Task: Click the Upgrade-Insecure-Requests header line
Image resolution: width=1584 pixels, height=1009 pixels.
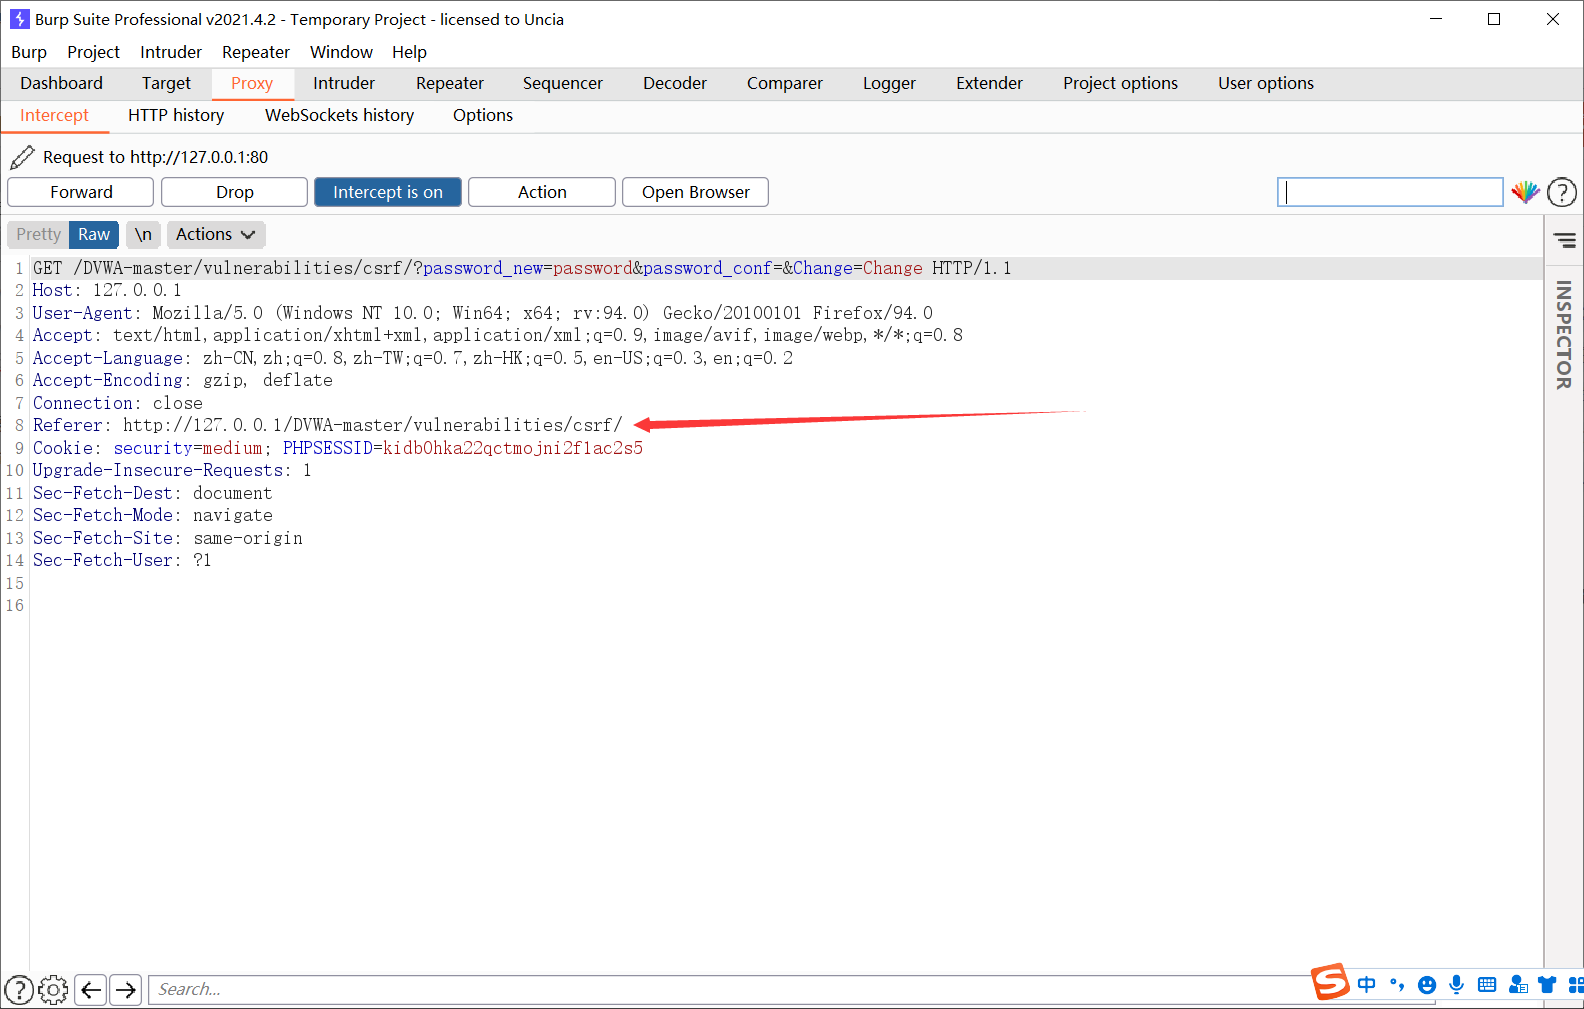Action: coord(172,470)
